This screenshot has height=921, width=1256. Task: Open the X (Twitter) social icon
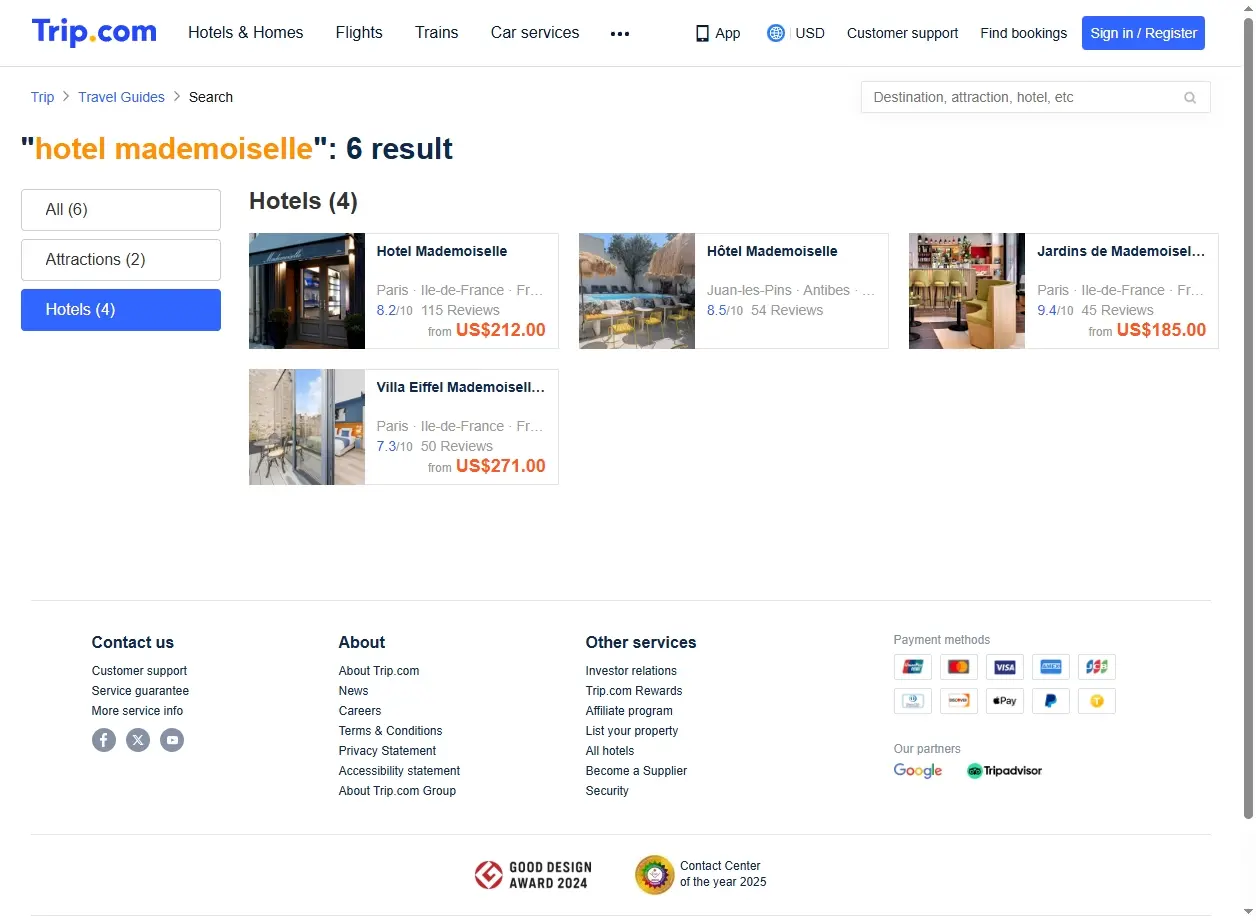(138, 740)
